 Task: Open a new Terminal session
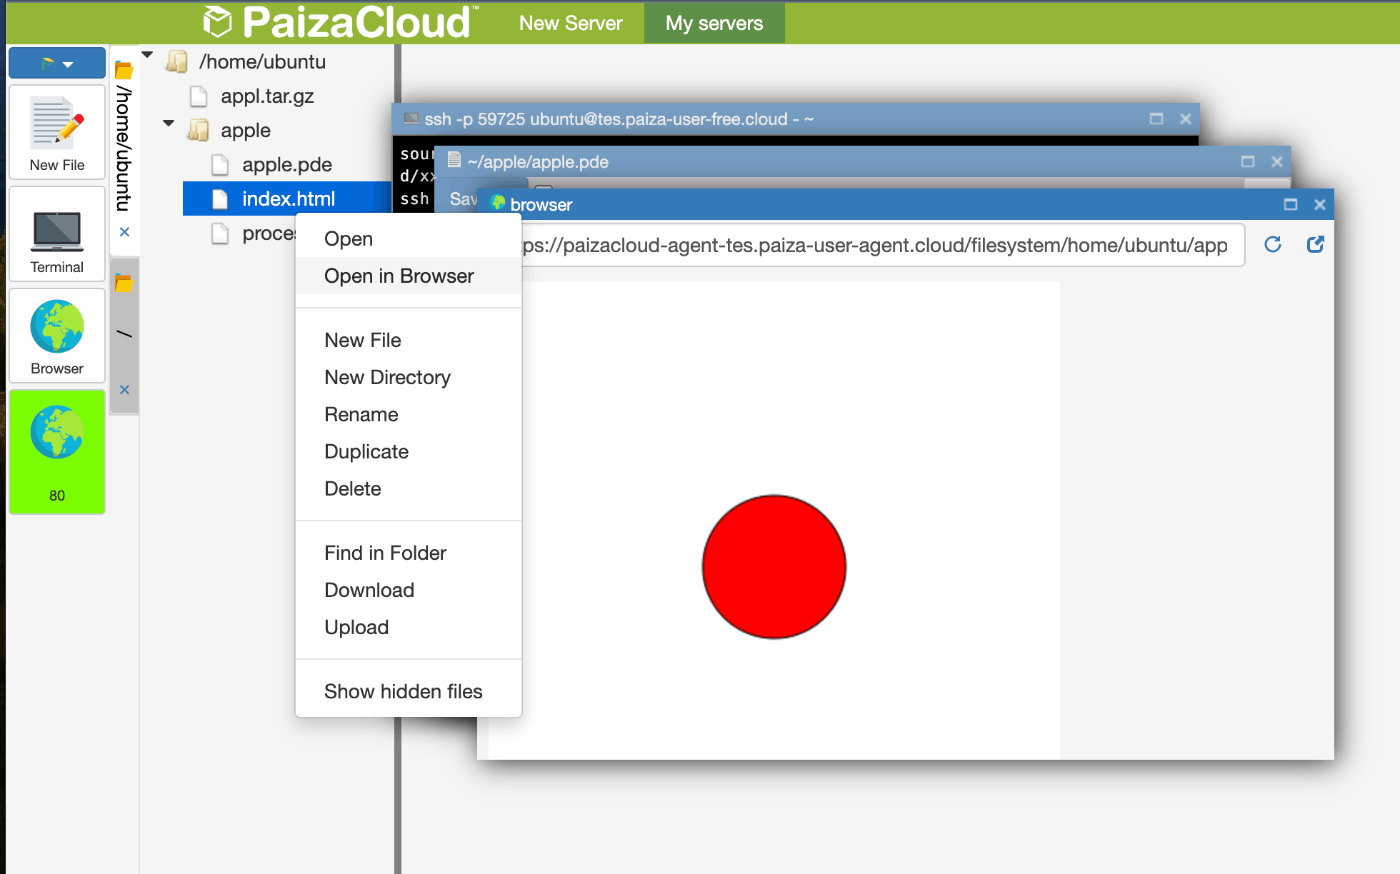pyautogui.click(x=56, y=234)
